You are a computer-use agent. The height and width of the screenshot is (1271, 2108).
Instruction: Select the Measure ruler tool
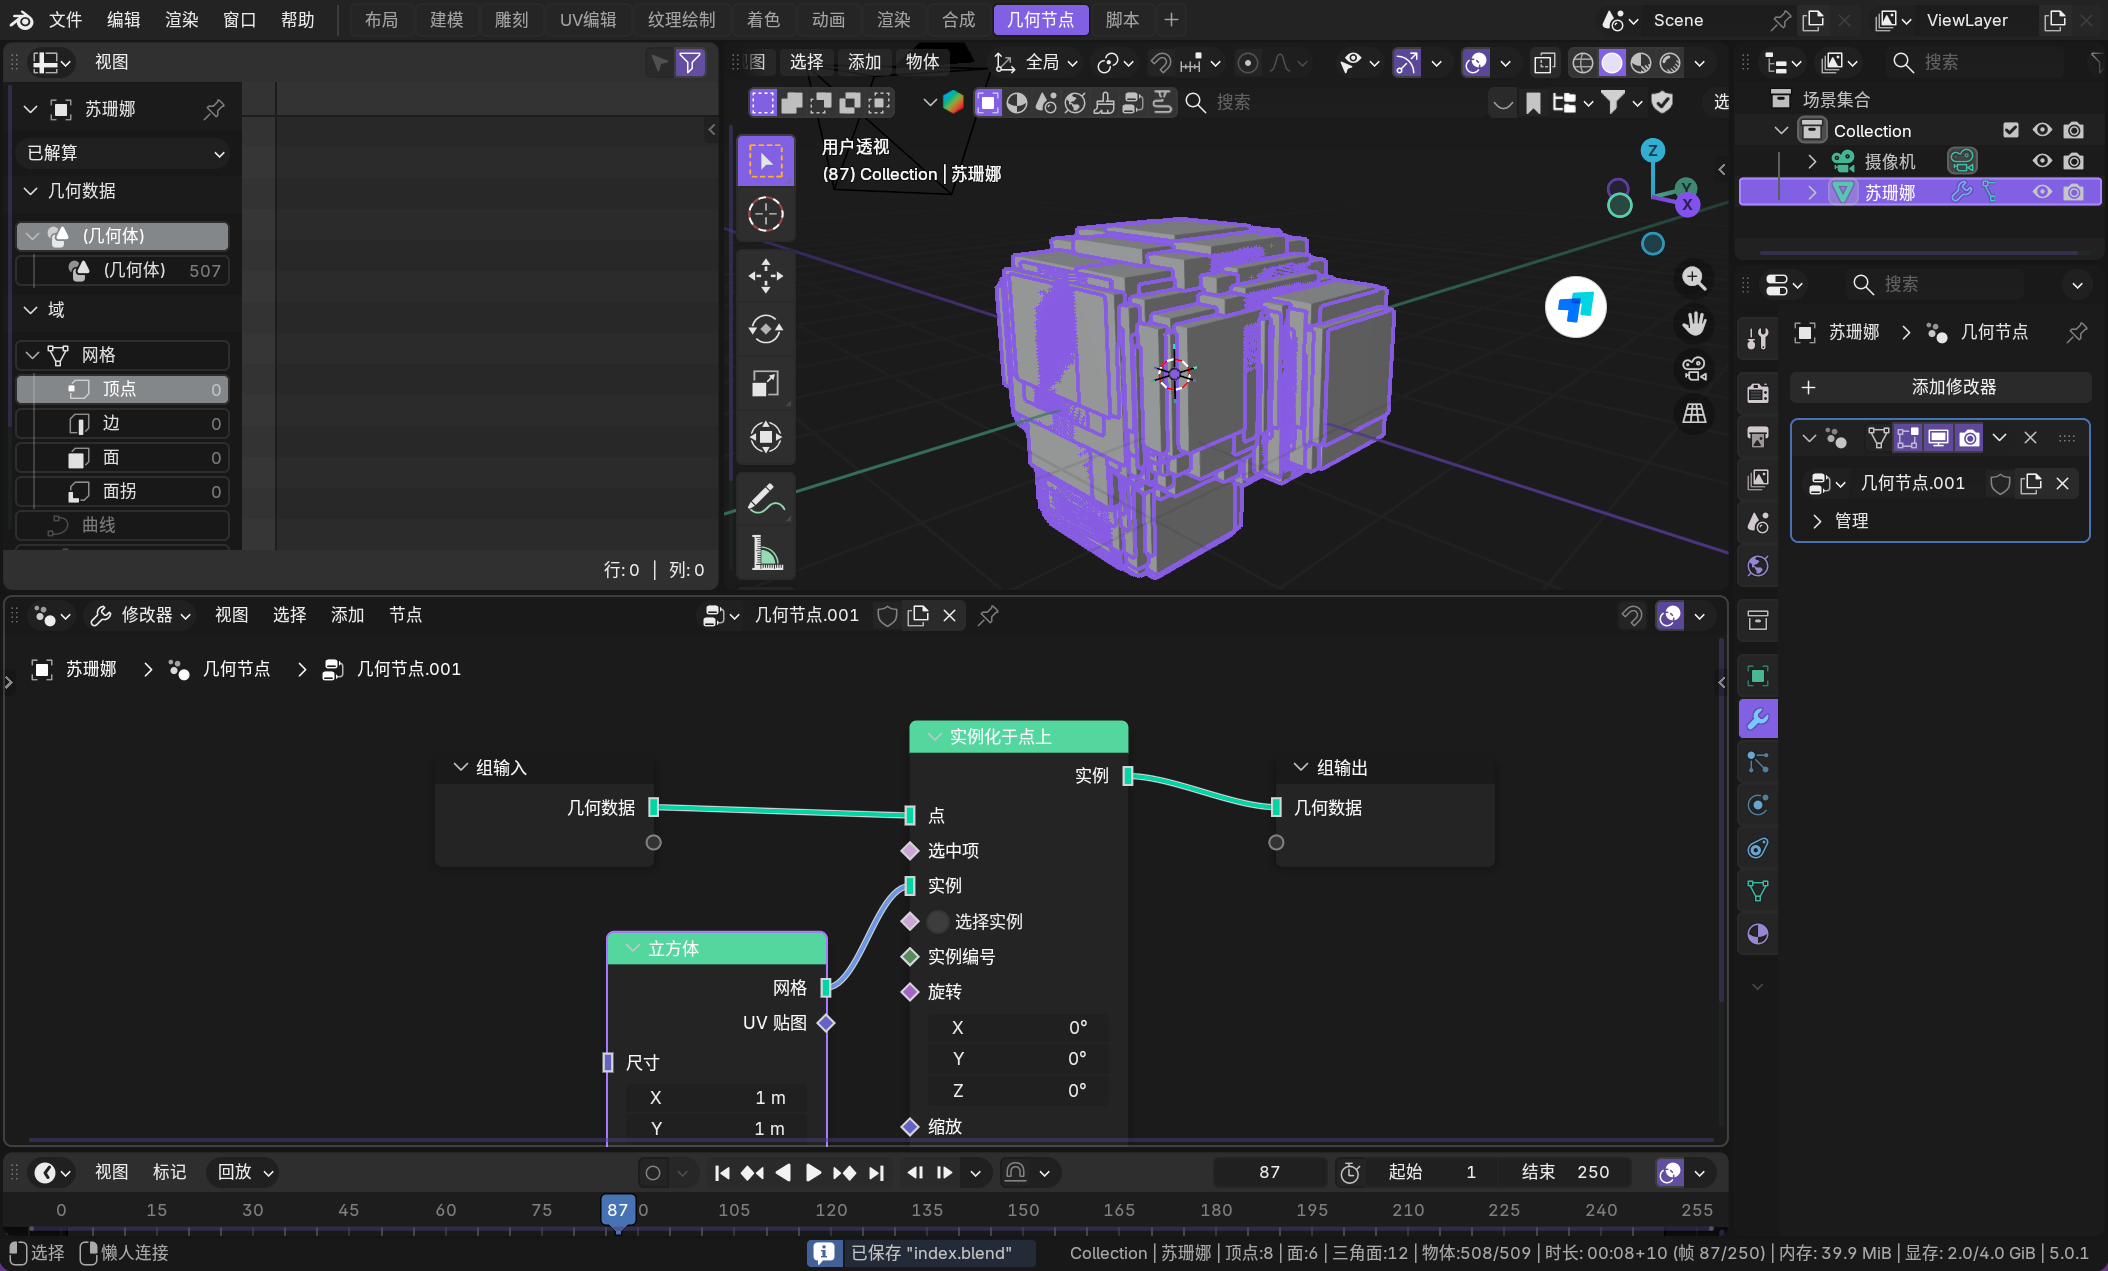[765, 552]
